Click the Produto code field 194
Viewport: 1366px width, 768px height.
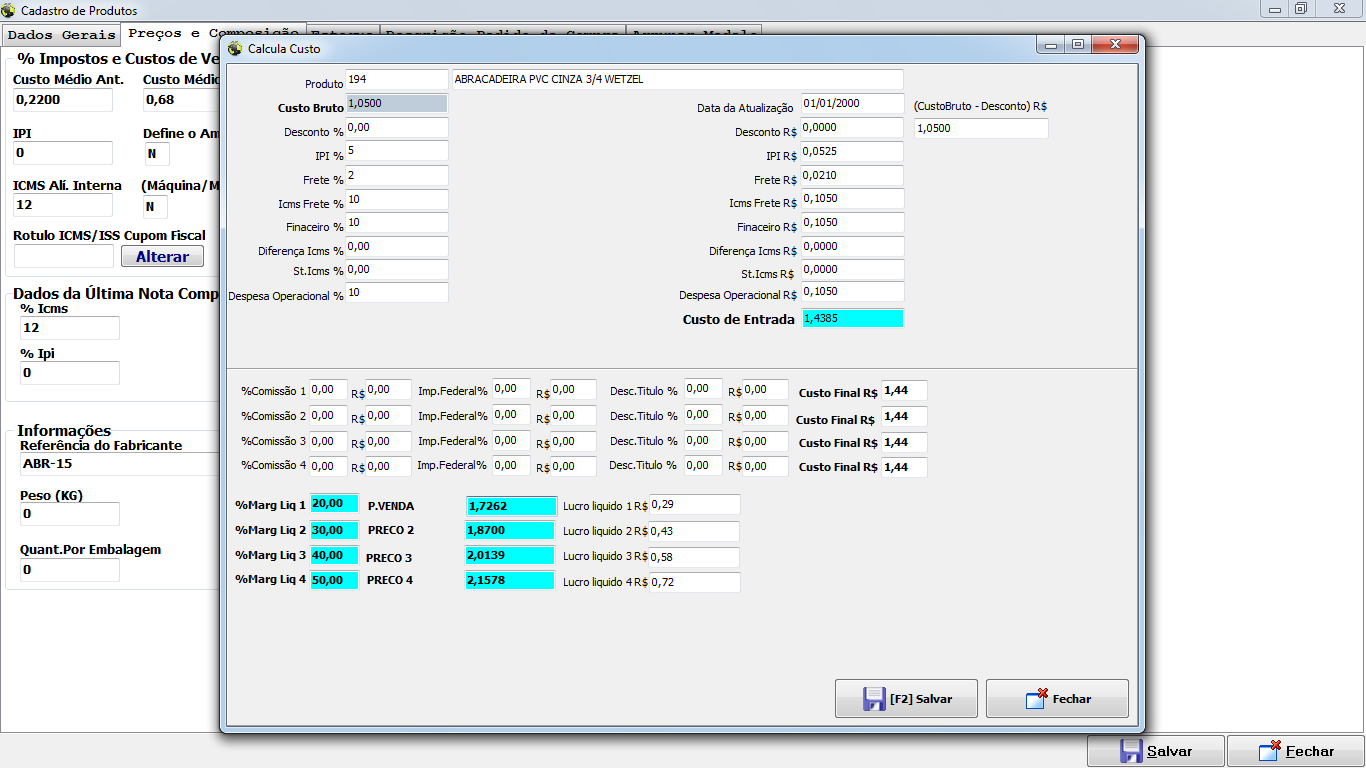pos(397,79)
